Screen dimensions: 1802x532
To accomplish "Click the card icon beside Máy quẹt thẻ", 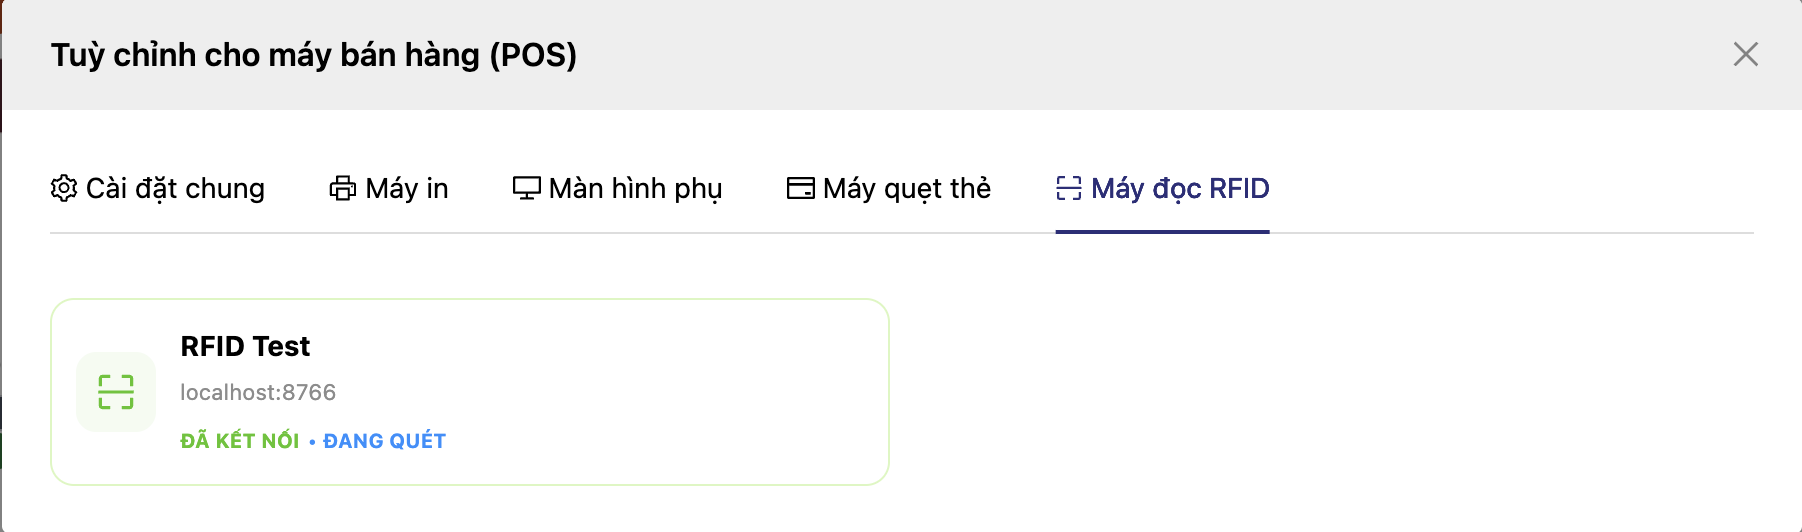I will [801, 188].
